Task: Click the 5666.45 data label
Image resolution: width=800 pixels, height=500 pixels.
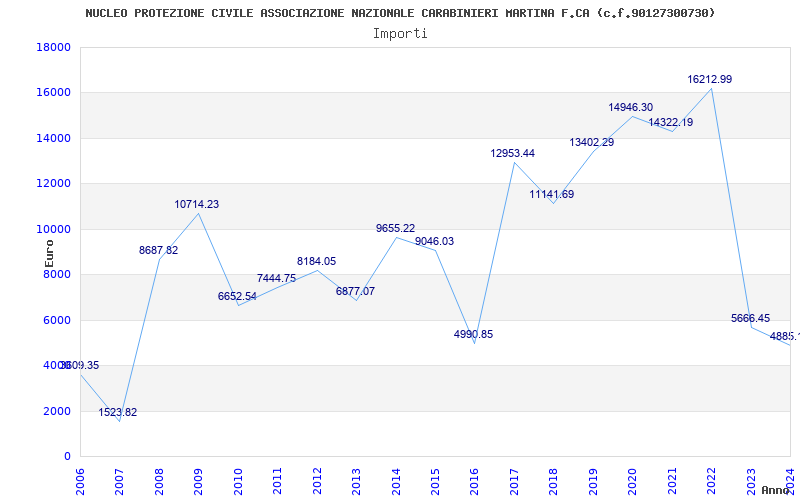Action: 751,319
